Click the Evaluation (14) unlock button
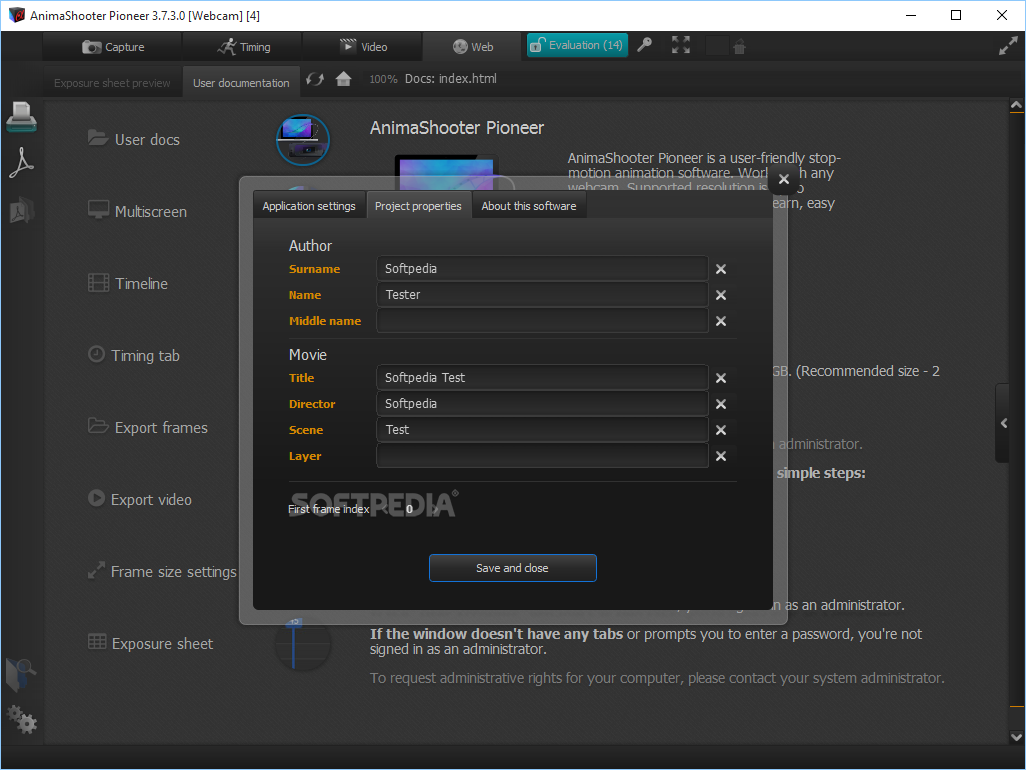Viewport: 1026px width, 770px height. pos(577,45)
